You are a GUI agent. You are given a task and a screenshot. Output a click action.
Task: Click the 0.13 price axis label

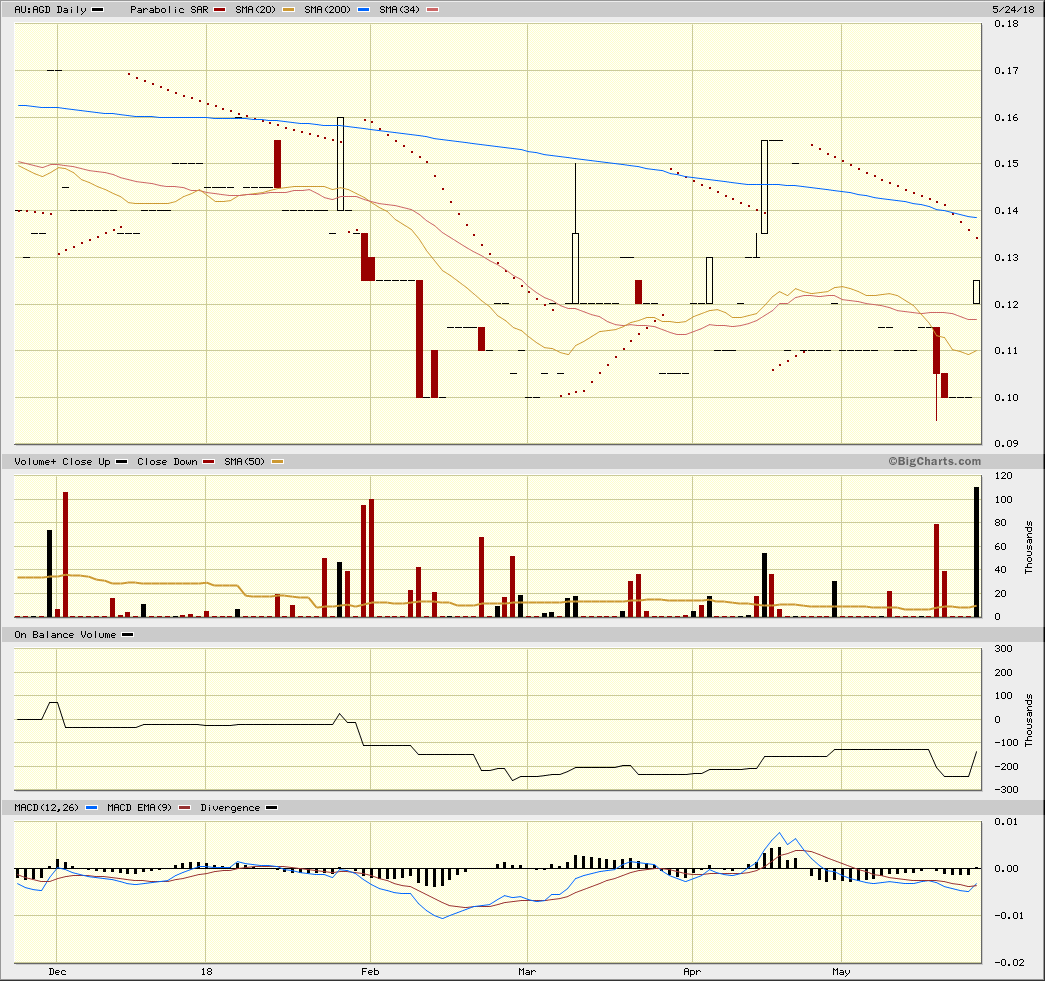tap(1006, 257)
